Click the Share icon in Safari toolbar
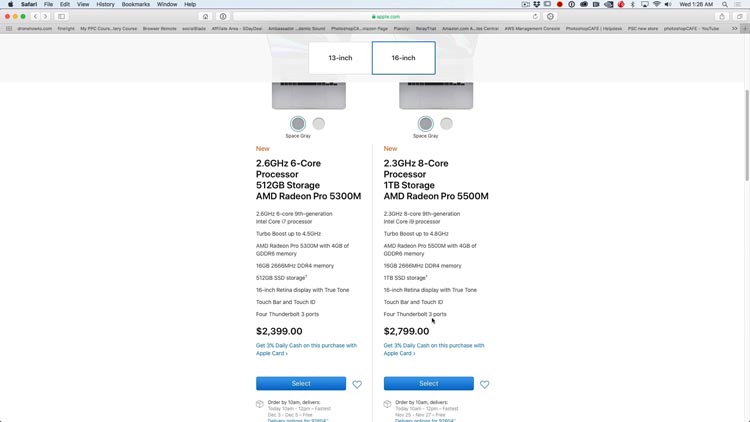This screenshot has width=750, height=422. click(x=722, y=16)
